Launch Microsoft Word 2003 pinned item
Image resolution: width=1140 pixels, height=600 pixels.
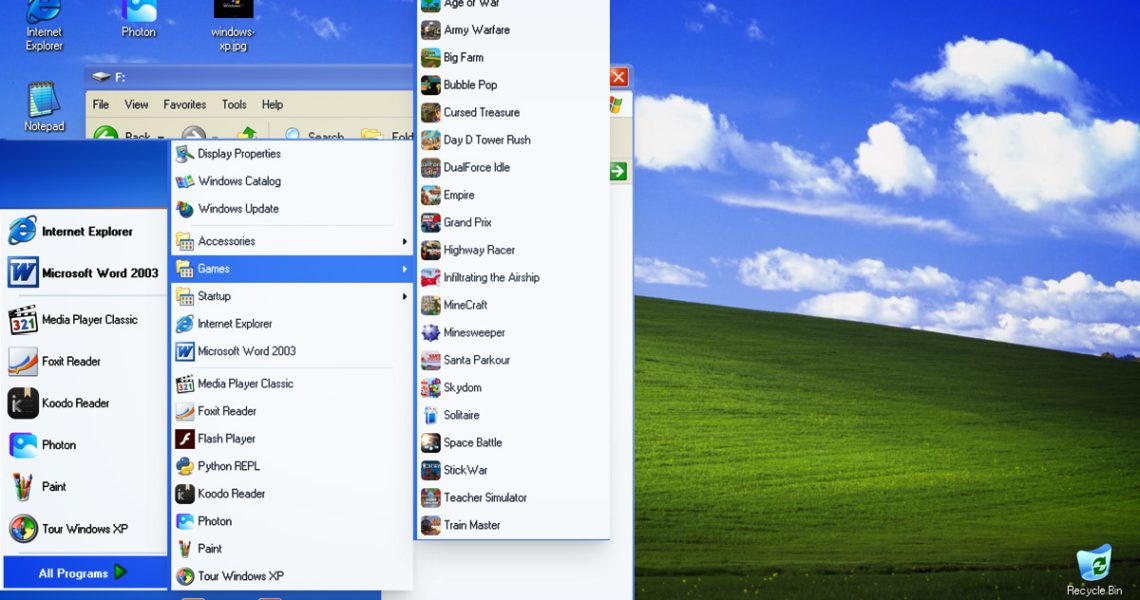pyautogui.click(x=84, y=273)
